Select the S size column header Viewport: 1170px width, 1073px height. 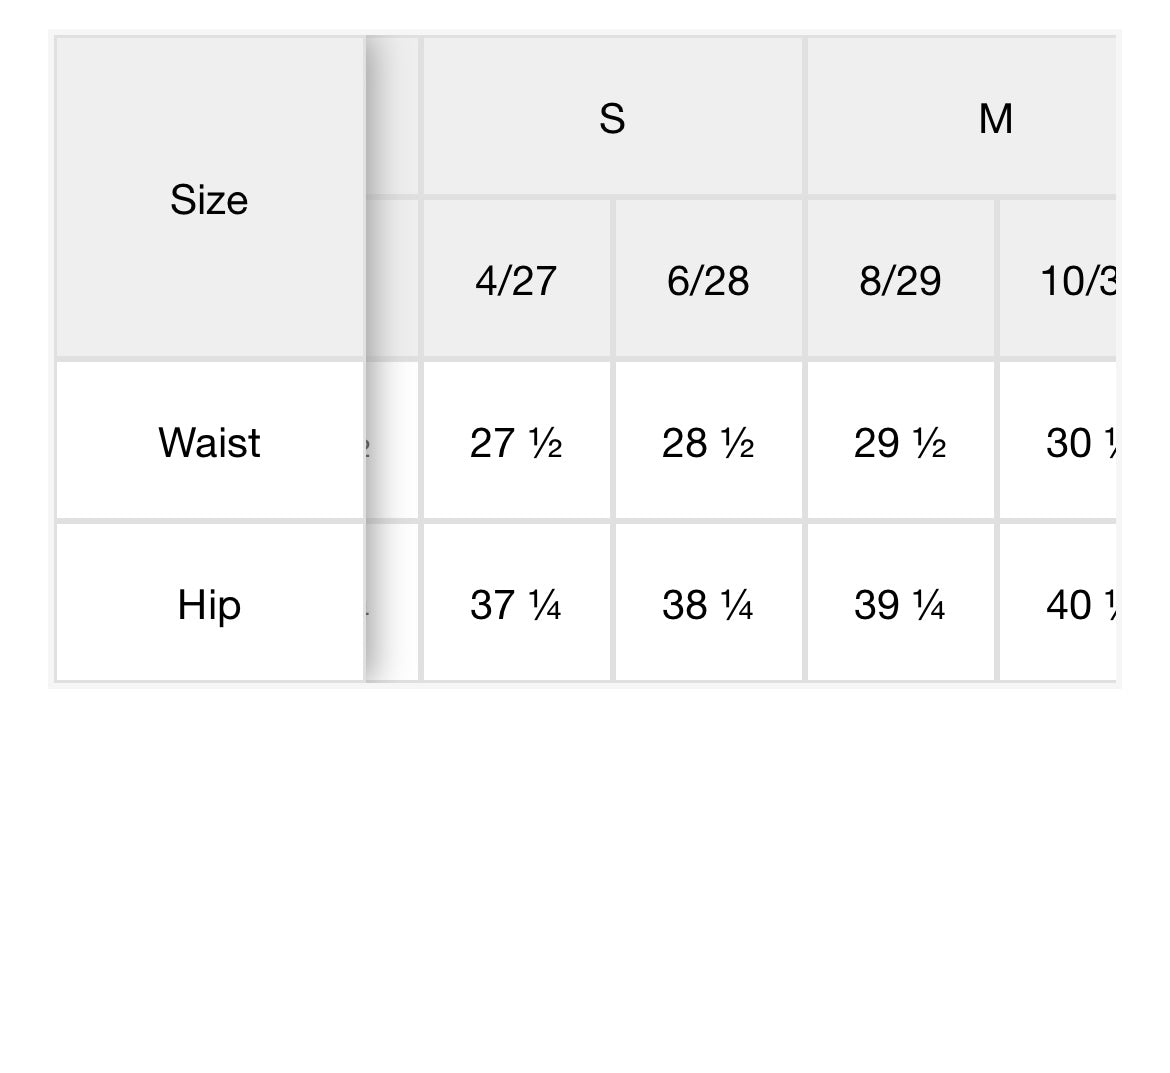pos(612,118)
